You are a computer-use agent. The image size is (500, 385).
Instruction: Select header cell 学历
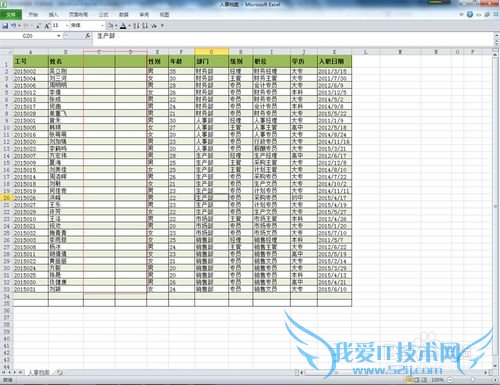[x=304, y=61]
